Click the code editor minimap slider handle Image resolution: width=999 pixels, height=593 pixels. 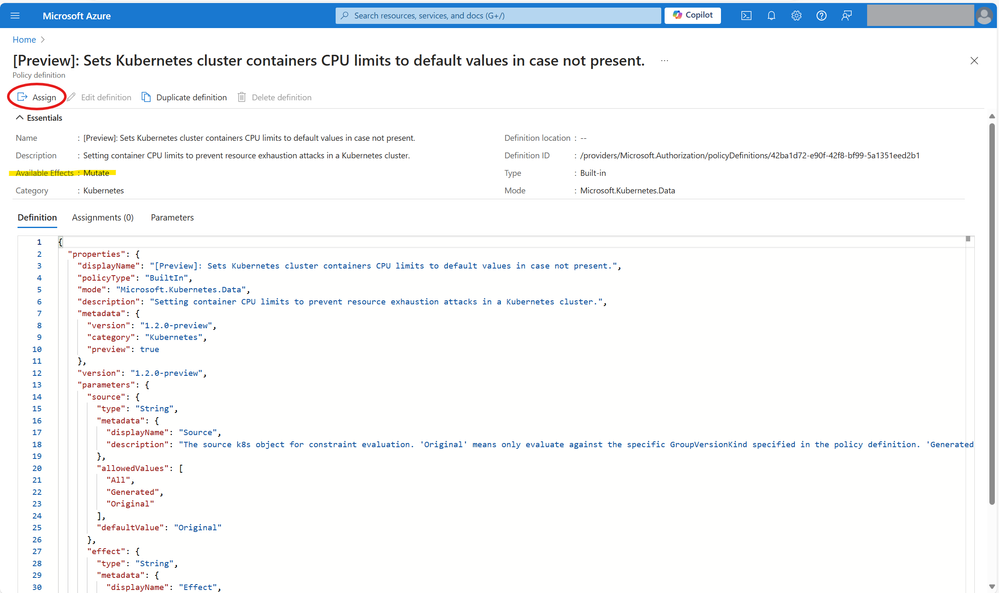[x=968, y=239]
